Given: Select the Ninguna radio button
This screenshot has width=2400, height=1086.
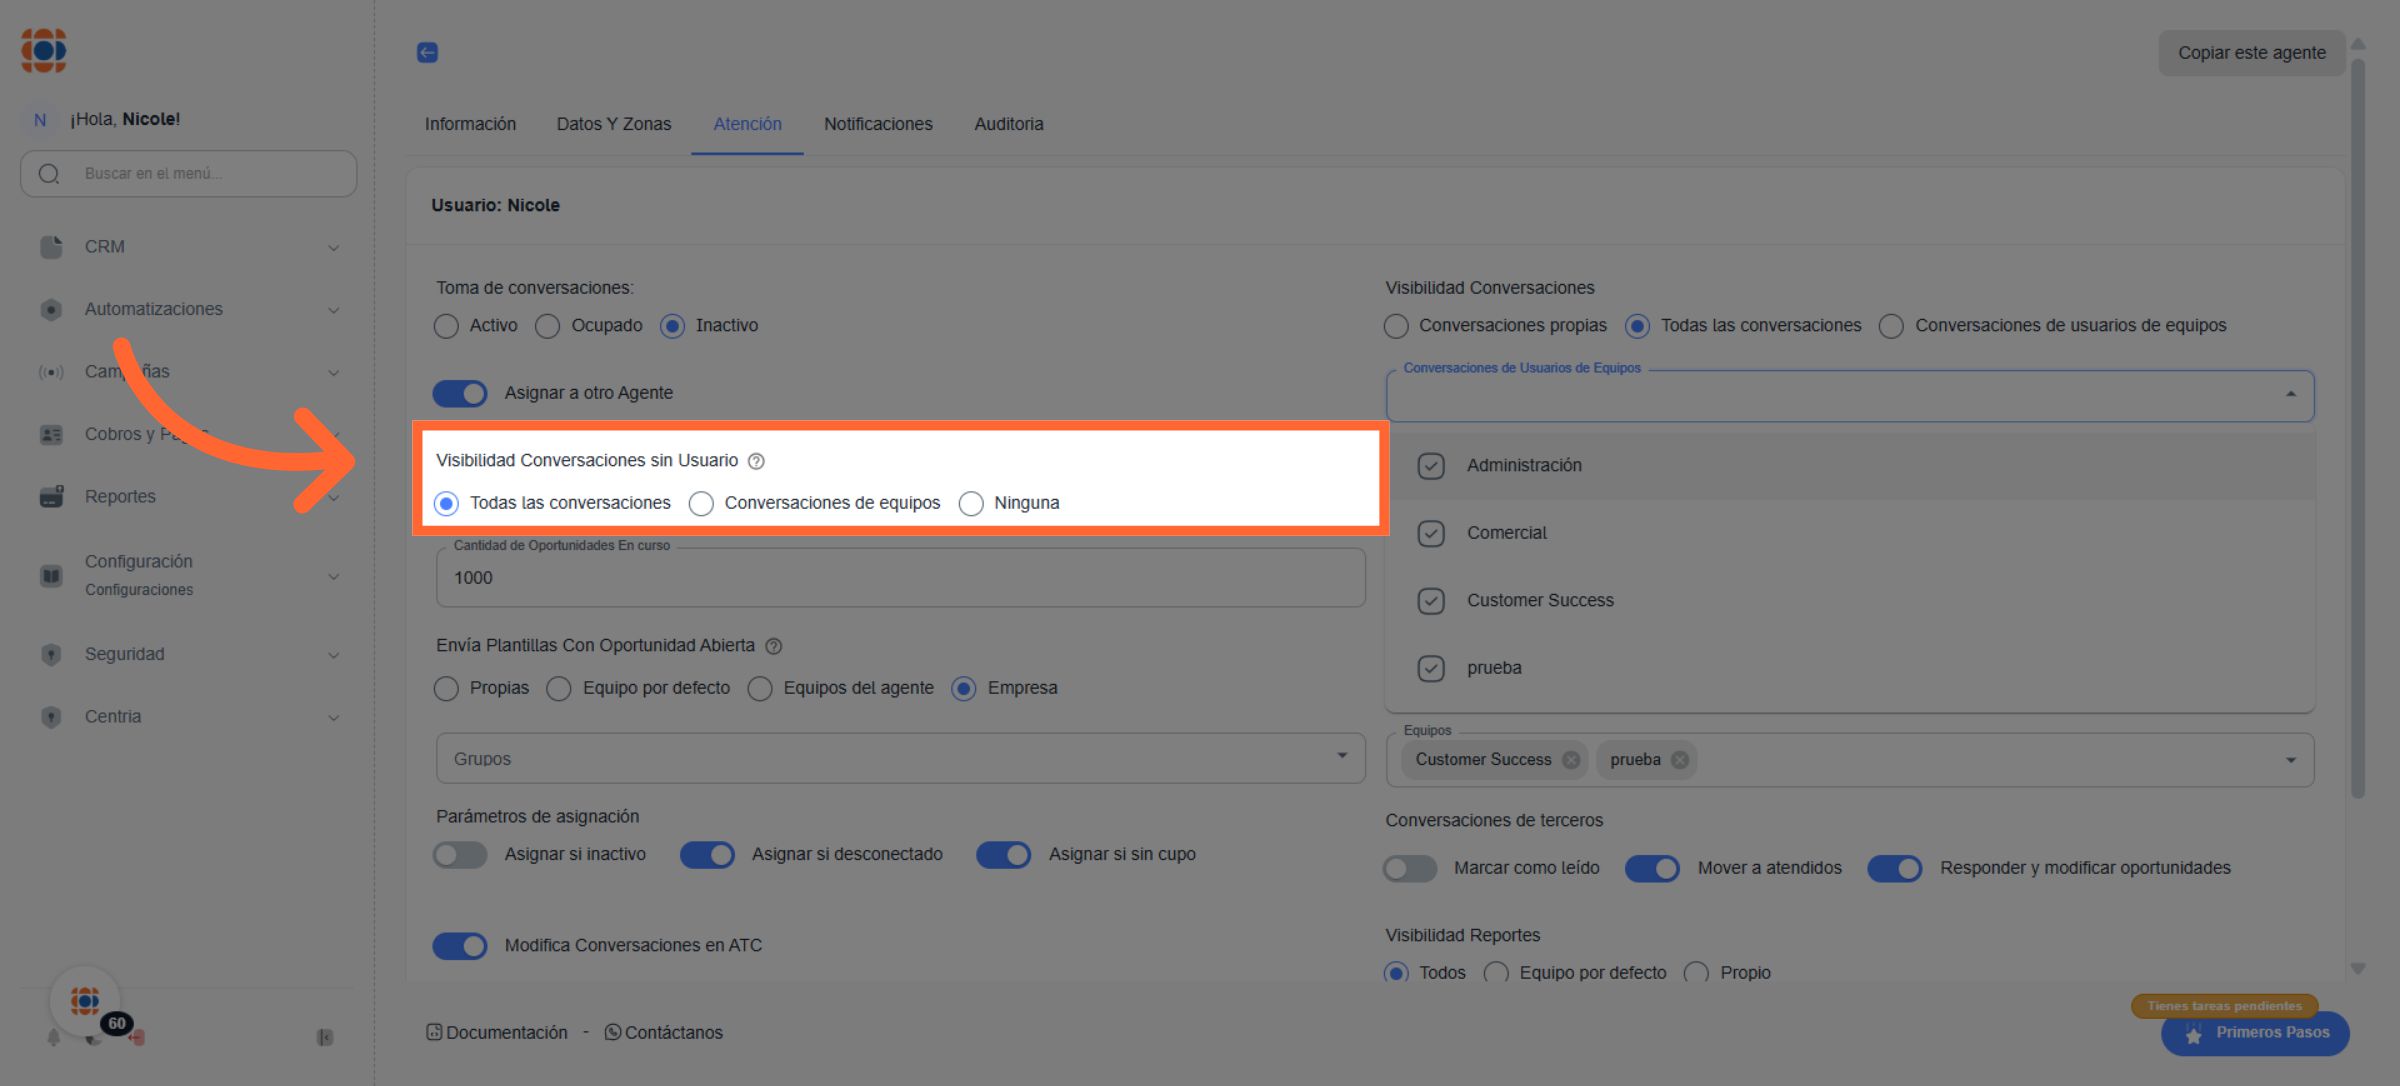Looking at the screenshot, I should (971, 503).
